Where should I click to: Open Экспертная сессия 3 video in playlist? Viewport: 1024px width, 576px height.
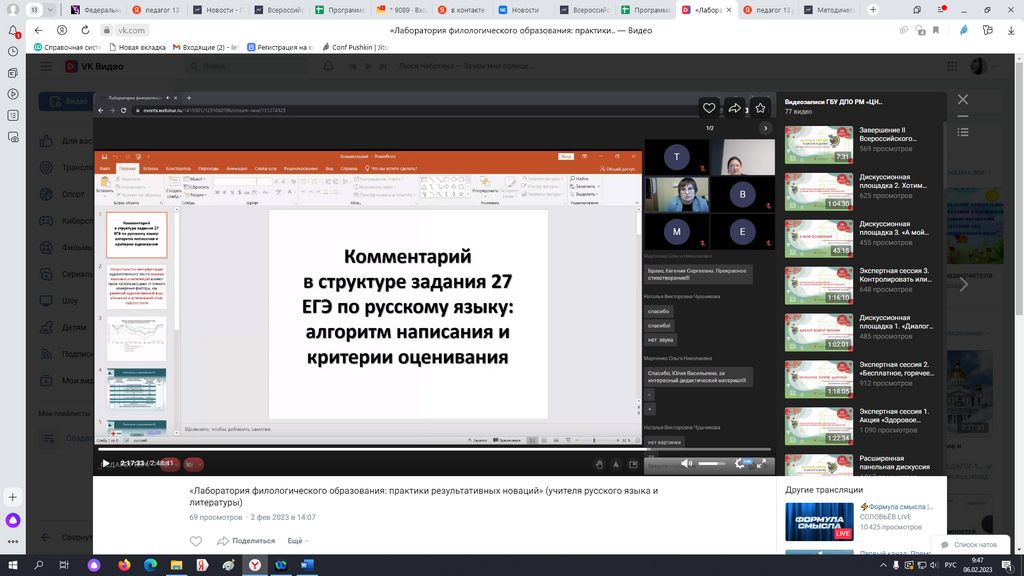pos(819,284)
